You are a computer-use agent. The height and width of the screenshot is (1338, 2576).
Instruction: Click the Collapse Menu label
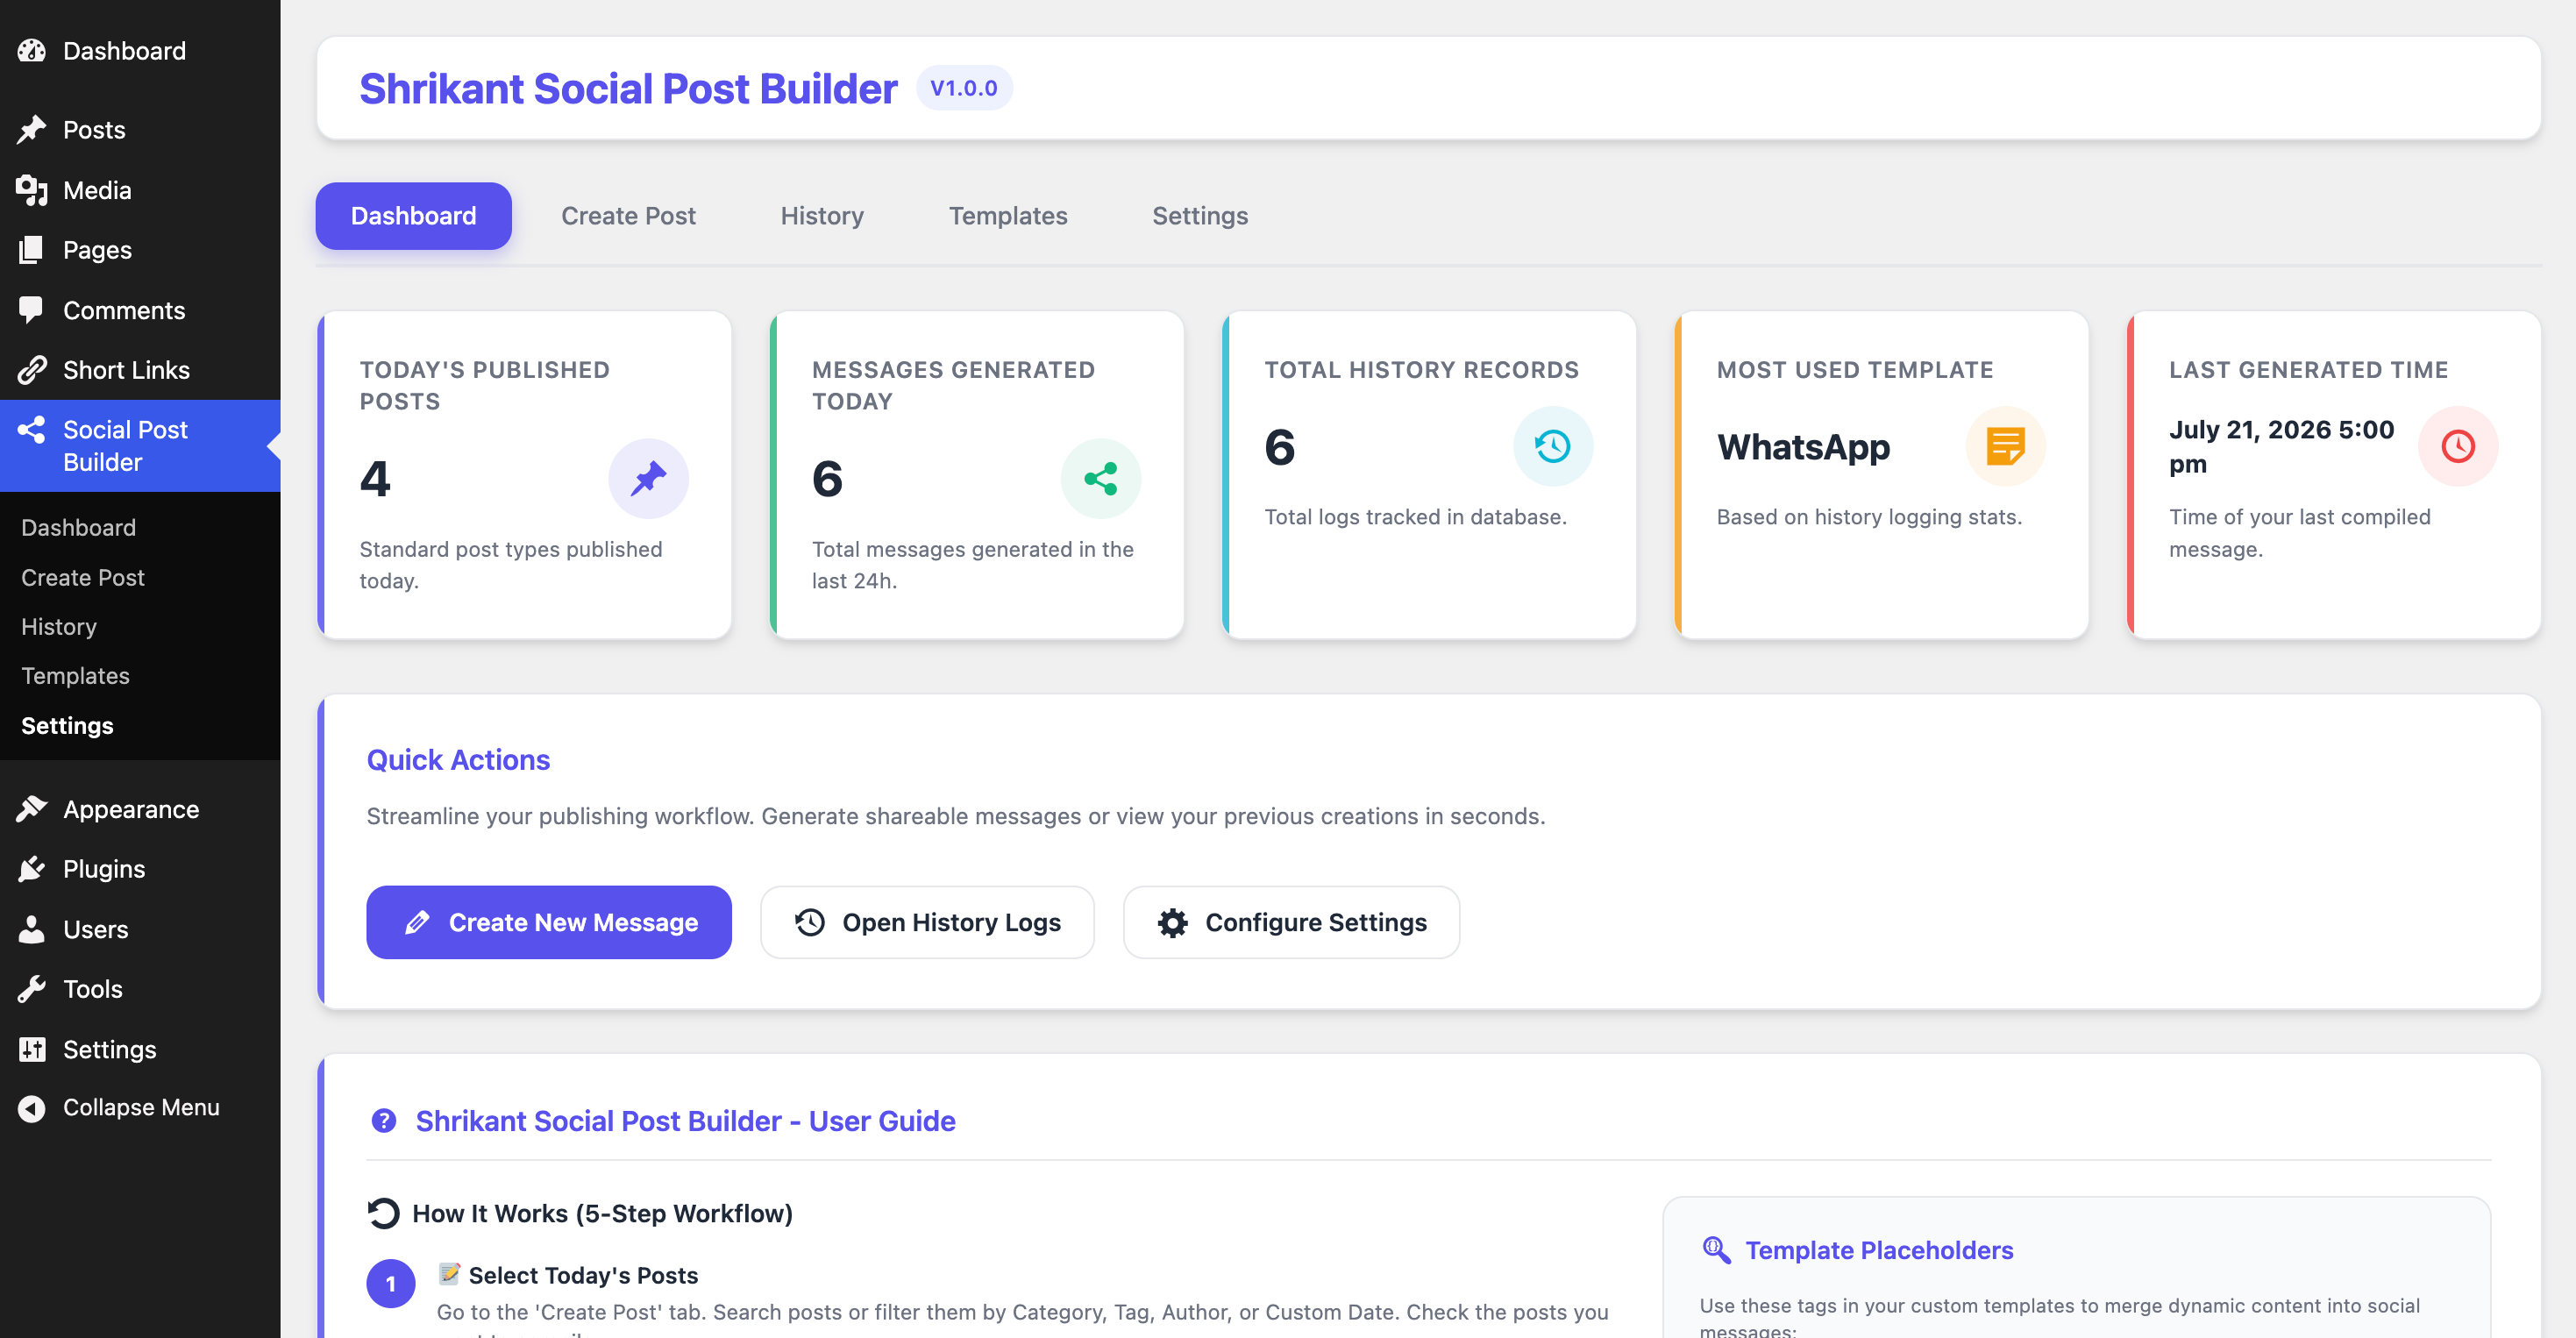[141, 1108]
